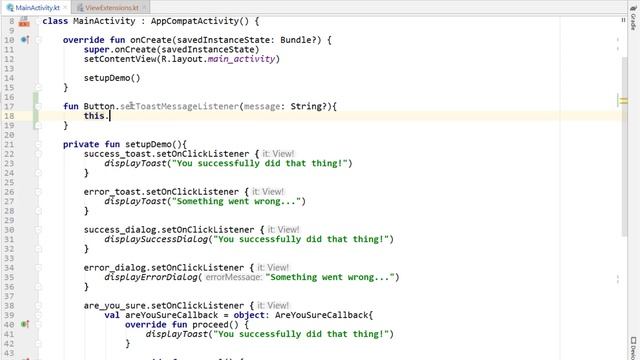Click "Button" receiver type on line 17
This screenshot has height=360, width=640.
[x=99, y=107]
